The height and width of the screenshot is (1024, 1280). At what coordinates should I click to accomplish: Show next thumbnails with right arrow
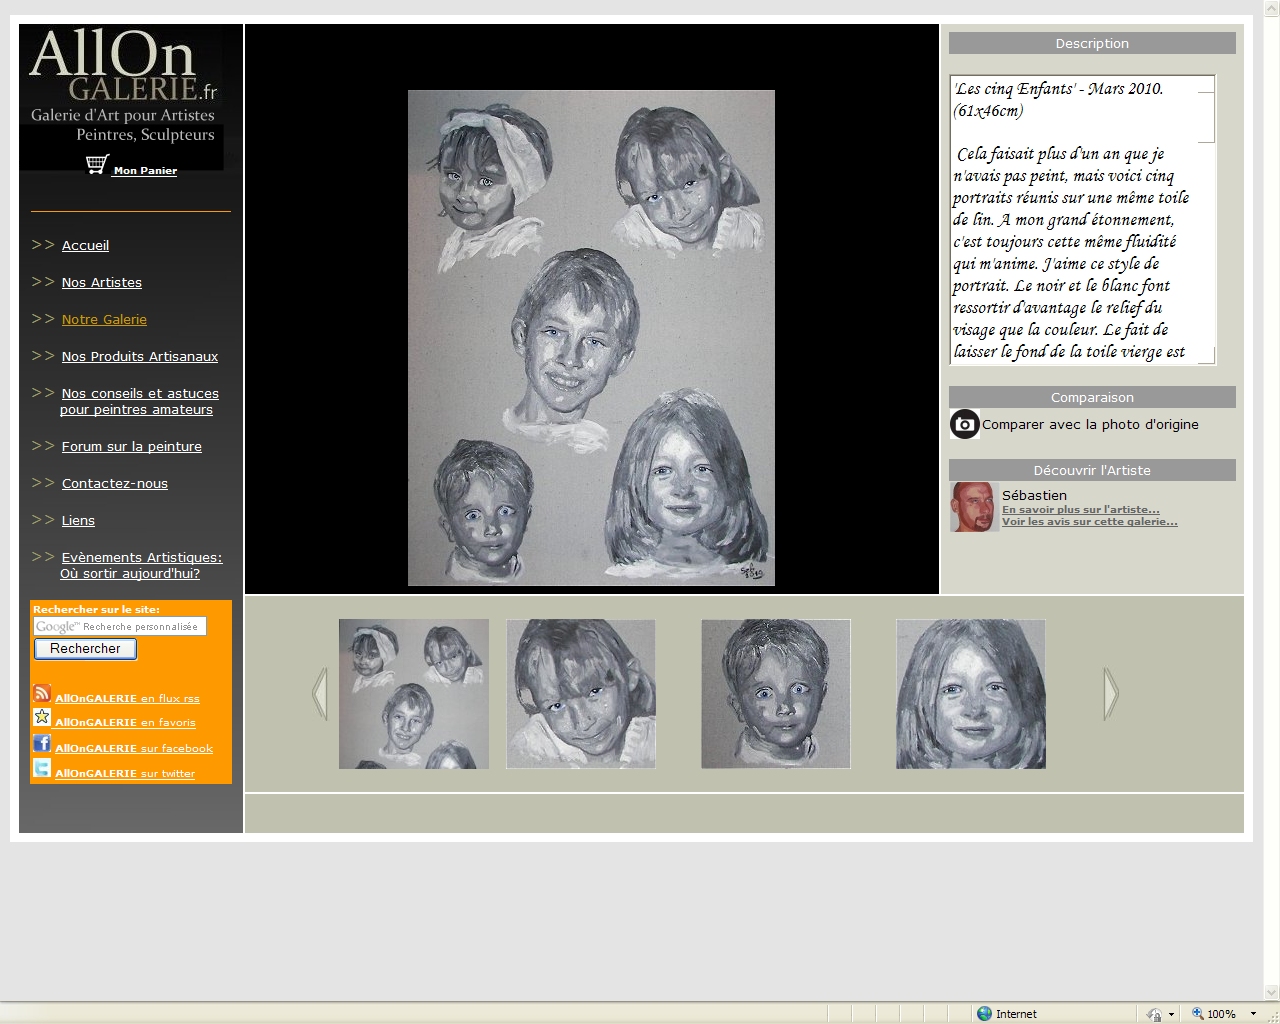click(x=1110, y=694)
